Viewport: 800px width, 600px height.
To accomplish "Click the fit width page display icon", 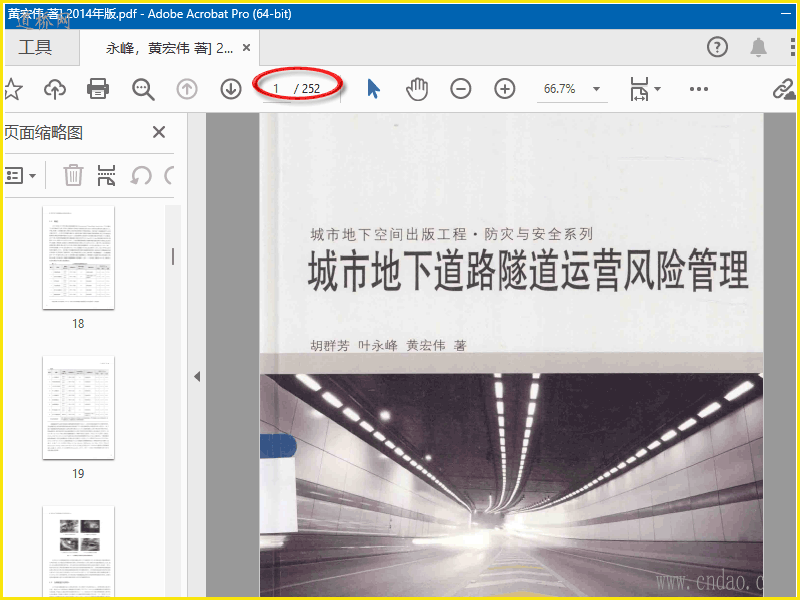I will (639, 89).
